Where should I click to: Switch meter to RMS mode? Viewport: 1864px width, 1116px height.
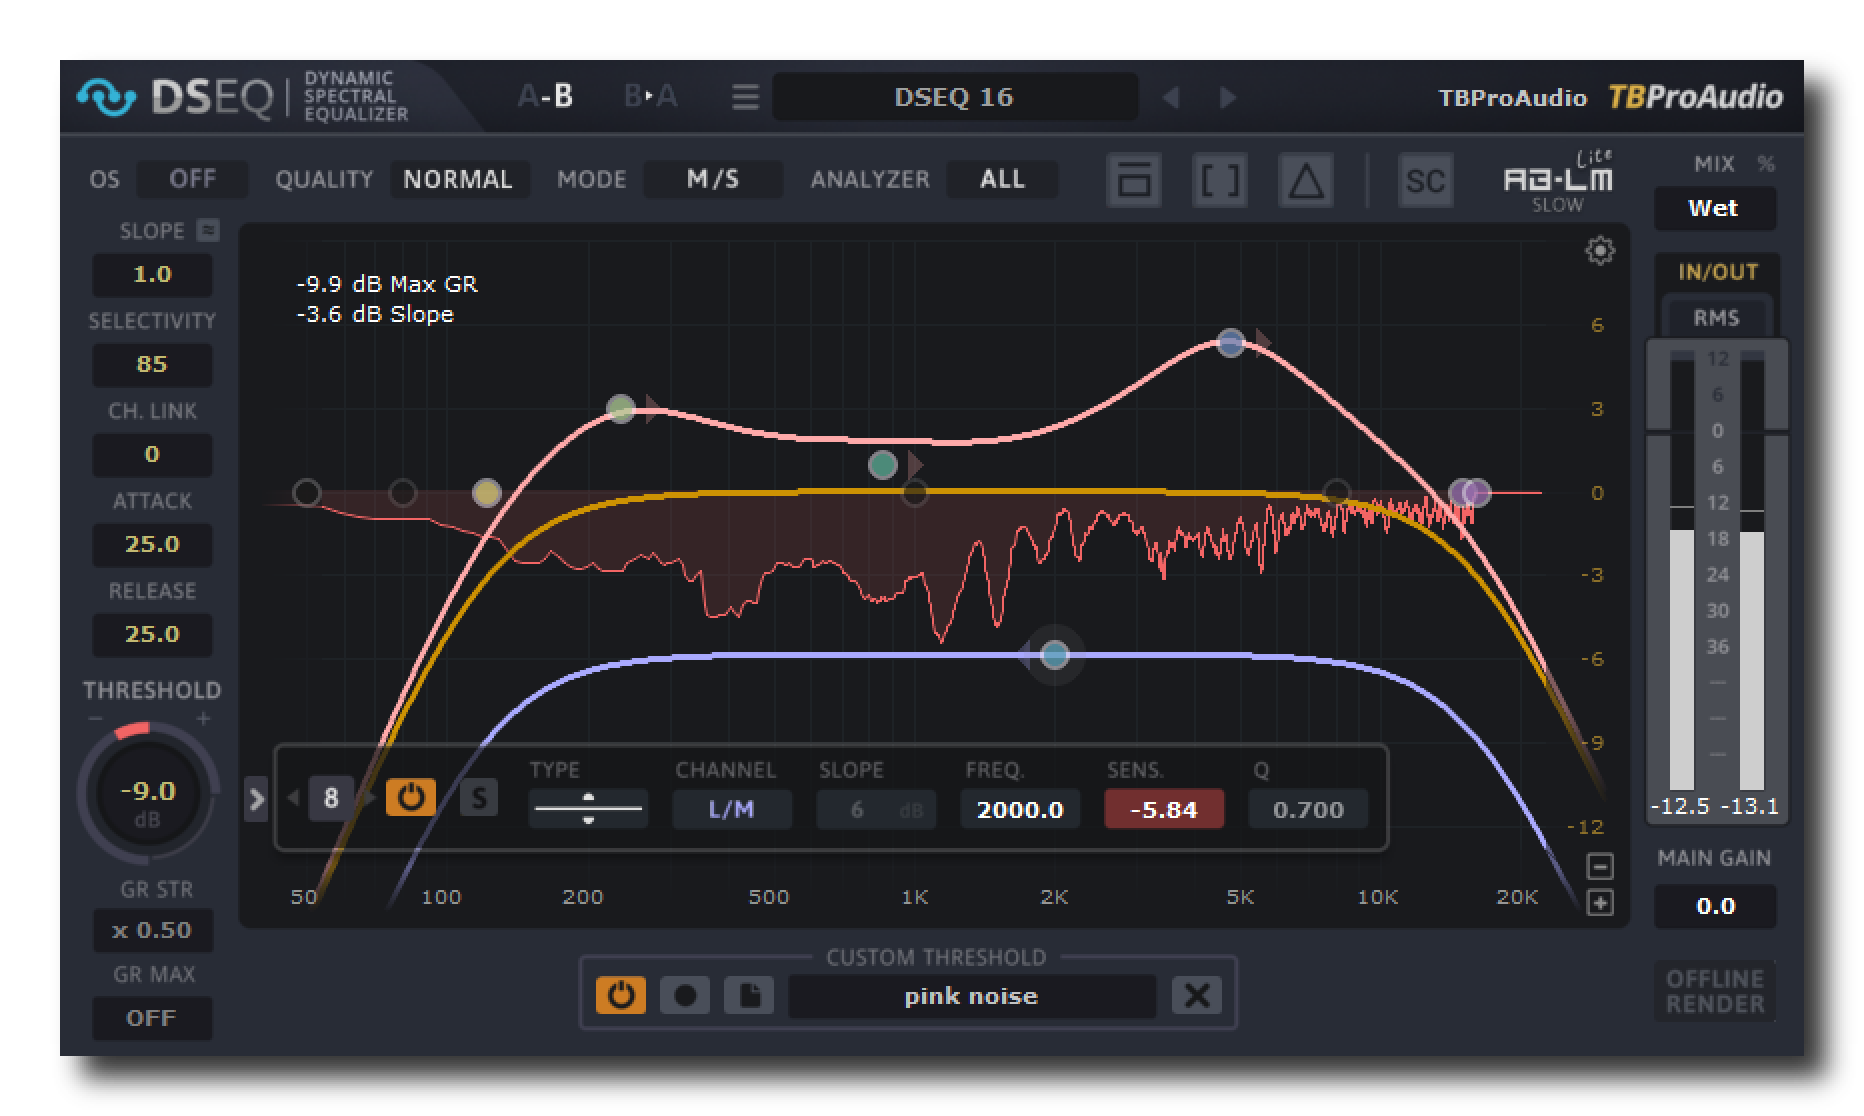(x=1716, y=317)
